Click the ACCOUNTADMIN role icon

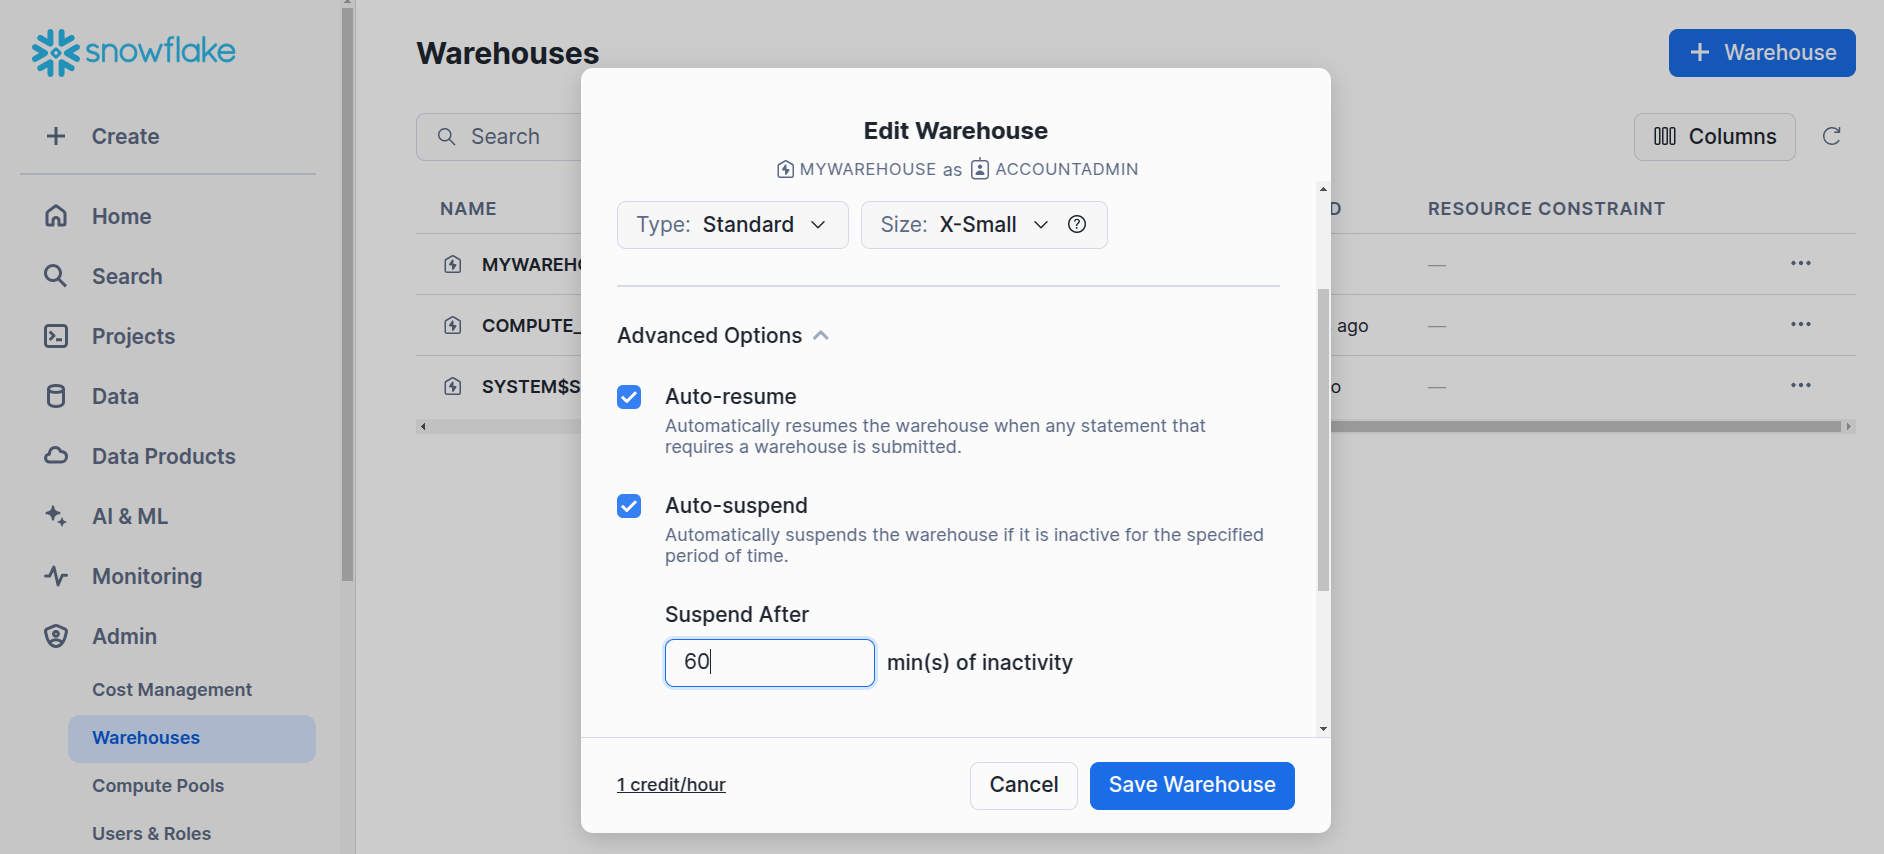980,169
